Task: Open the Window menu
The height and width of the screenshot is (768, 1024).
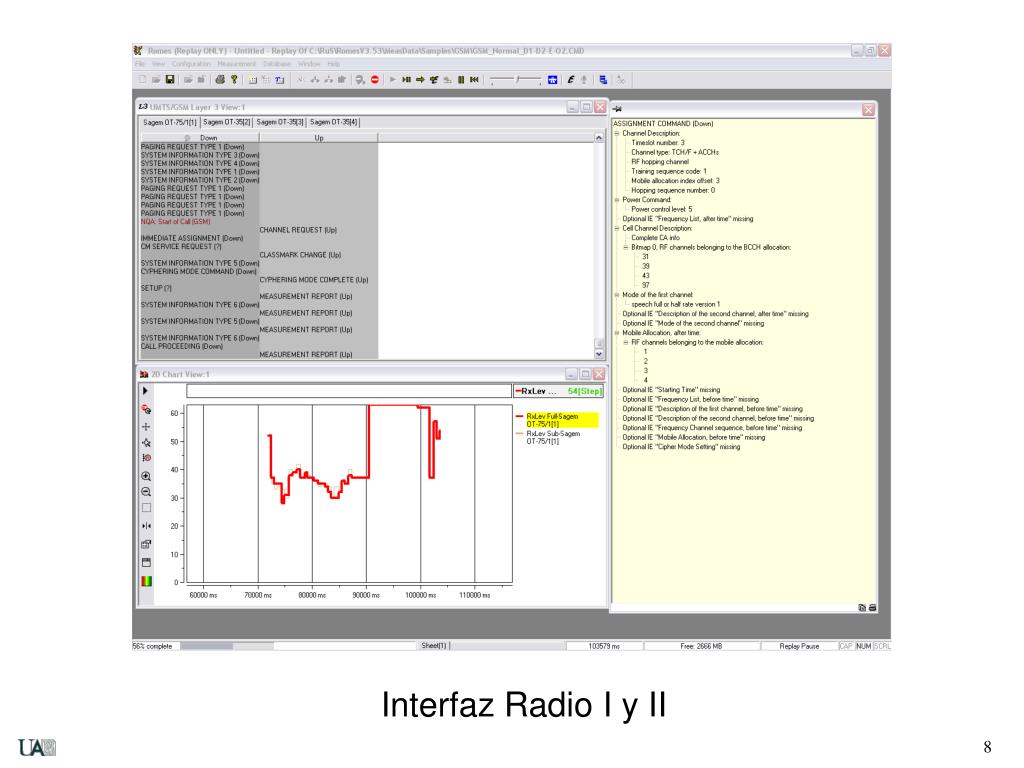Action: click(x=309, y=64)
